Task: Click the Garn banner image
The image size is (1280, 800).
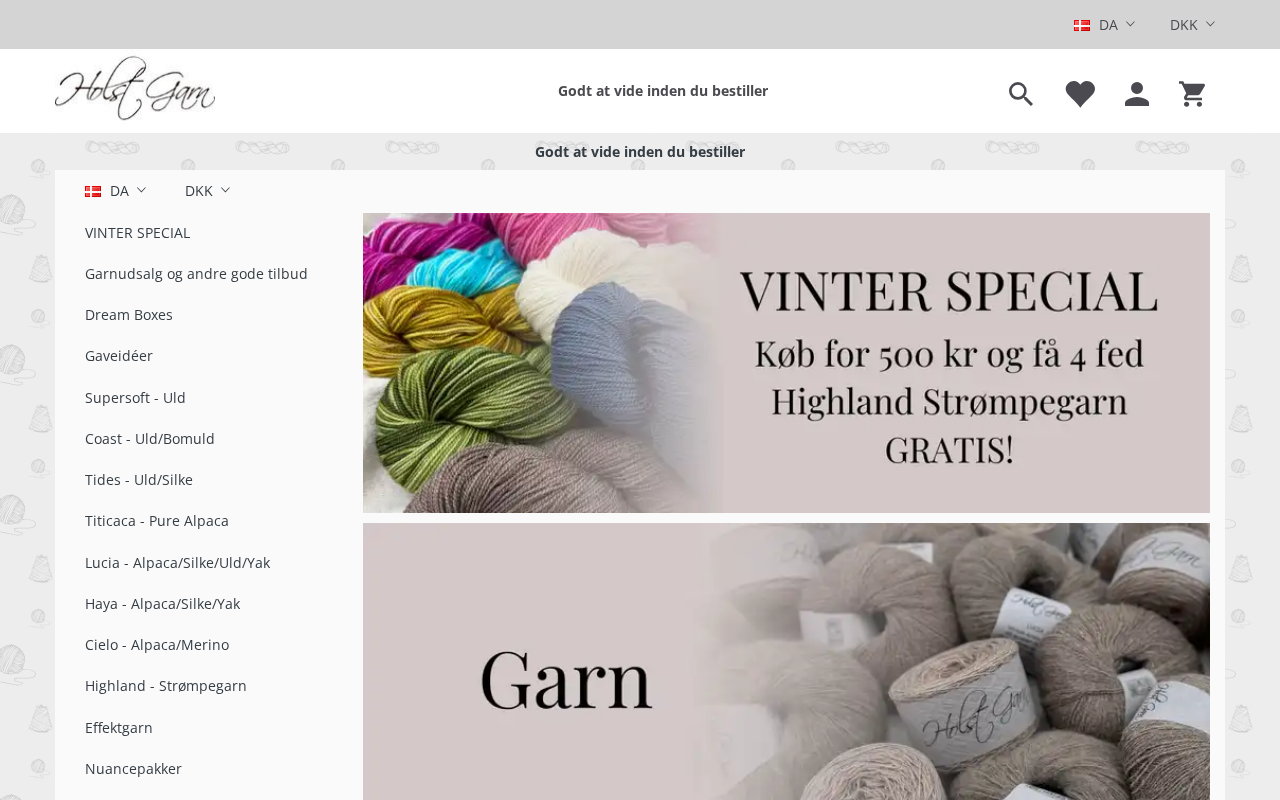Action: coord(786,661)
